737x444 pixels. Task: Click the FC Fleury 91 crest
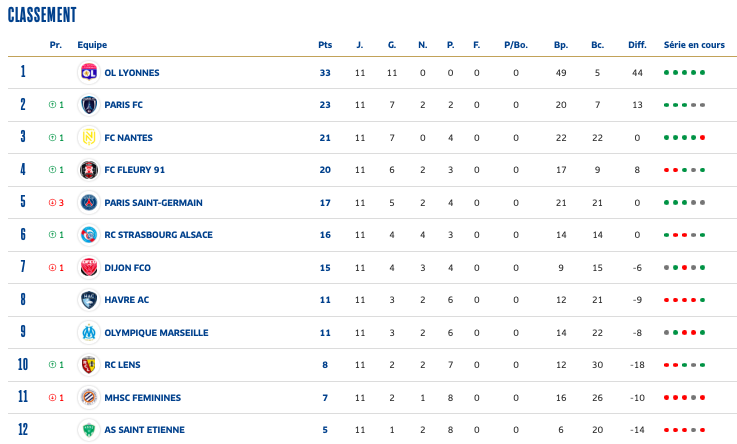coord(88,170)
